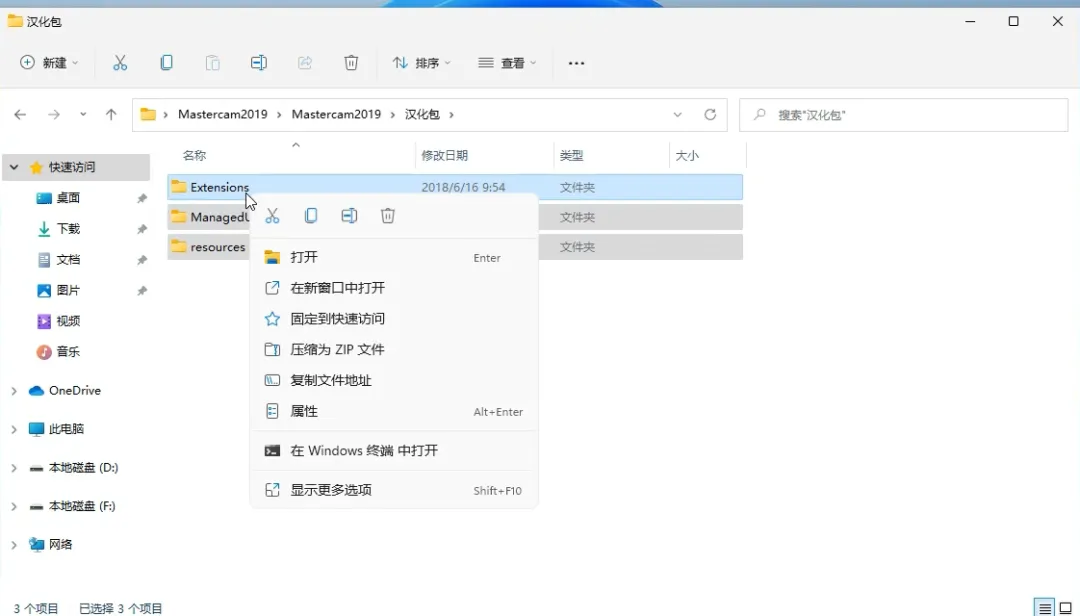Screen dimensions: 1080x616
Task: Unpin Desktop (桌面) via its pin icon
Action: tap(142, 198)
